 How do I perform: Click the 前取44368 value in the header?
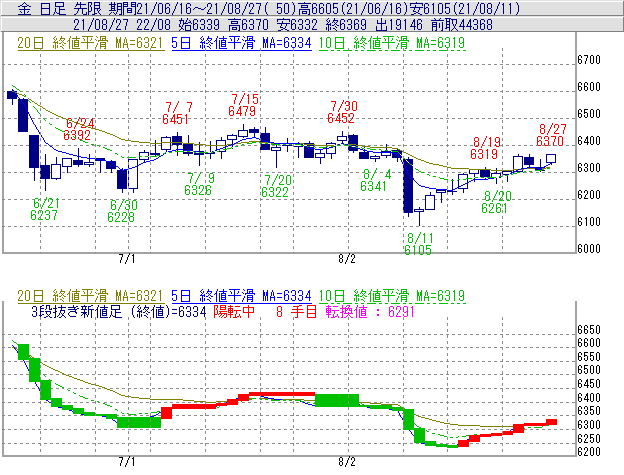(462, 25)
